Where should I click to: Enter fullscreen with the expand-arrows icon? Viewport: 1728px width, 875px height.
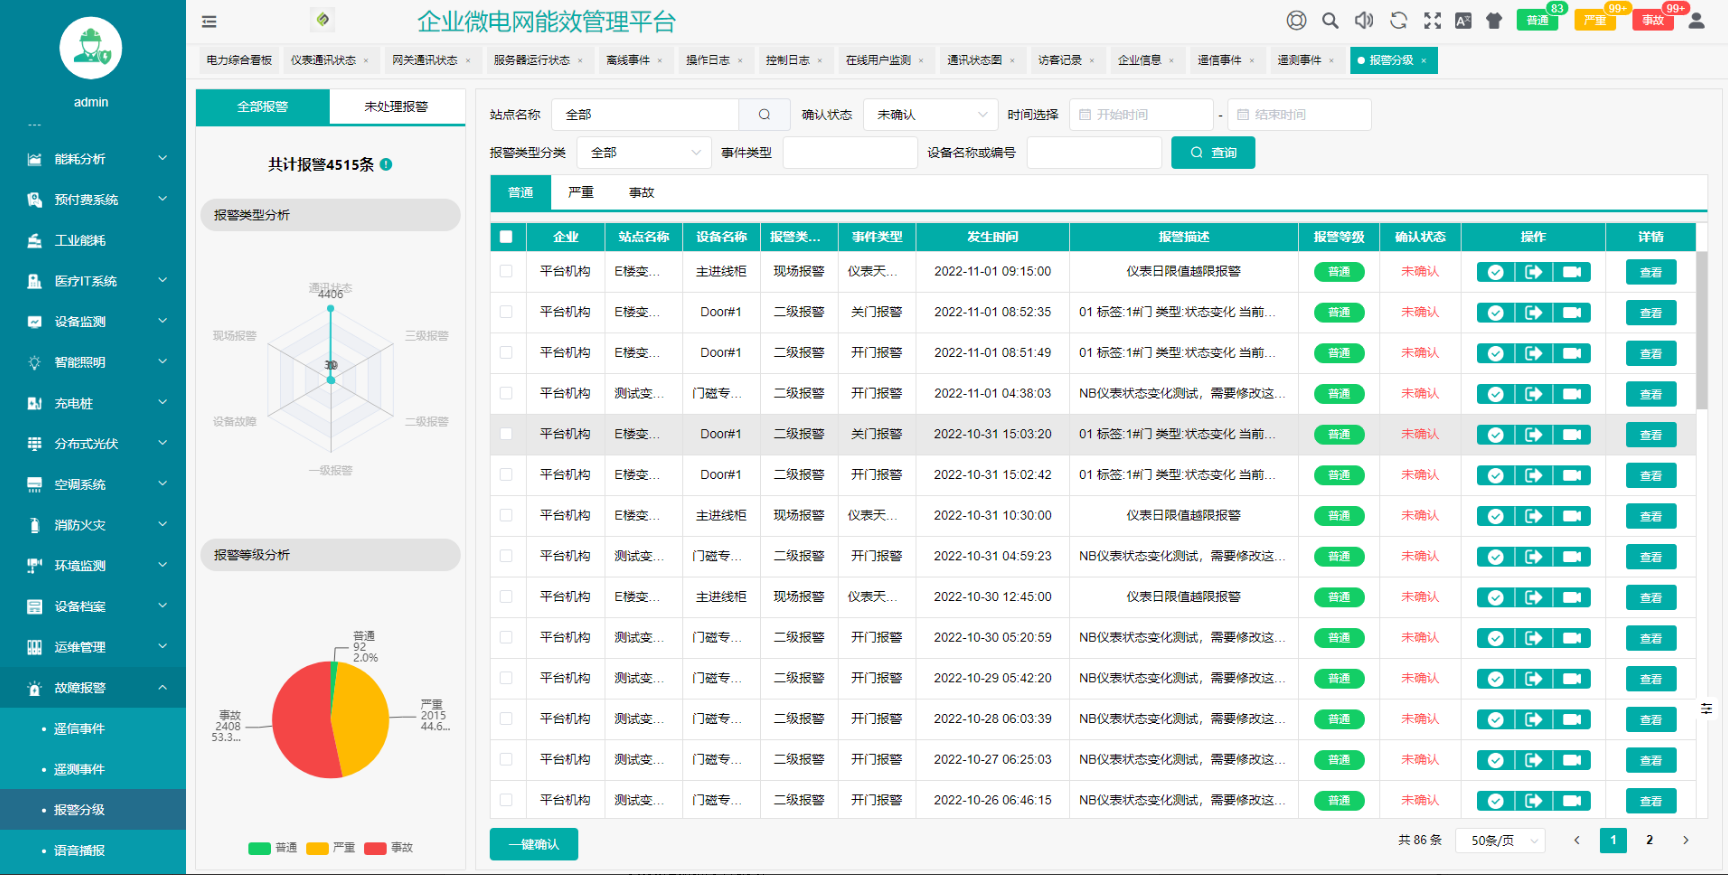pos(1432,20)
